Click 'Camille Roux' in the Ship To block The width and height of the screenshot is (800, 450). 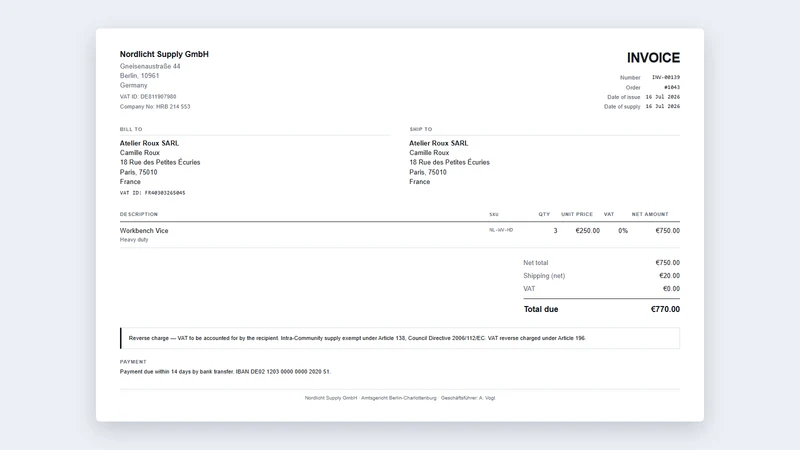pyautogui.click(x=429, y=153)
